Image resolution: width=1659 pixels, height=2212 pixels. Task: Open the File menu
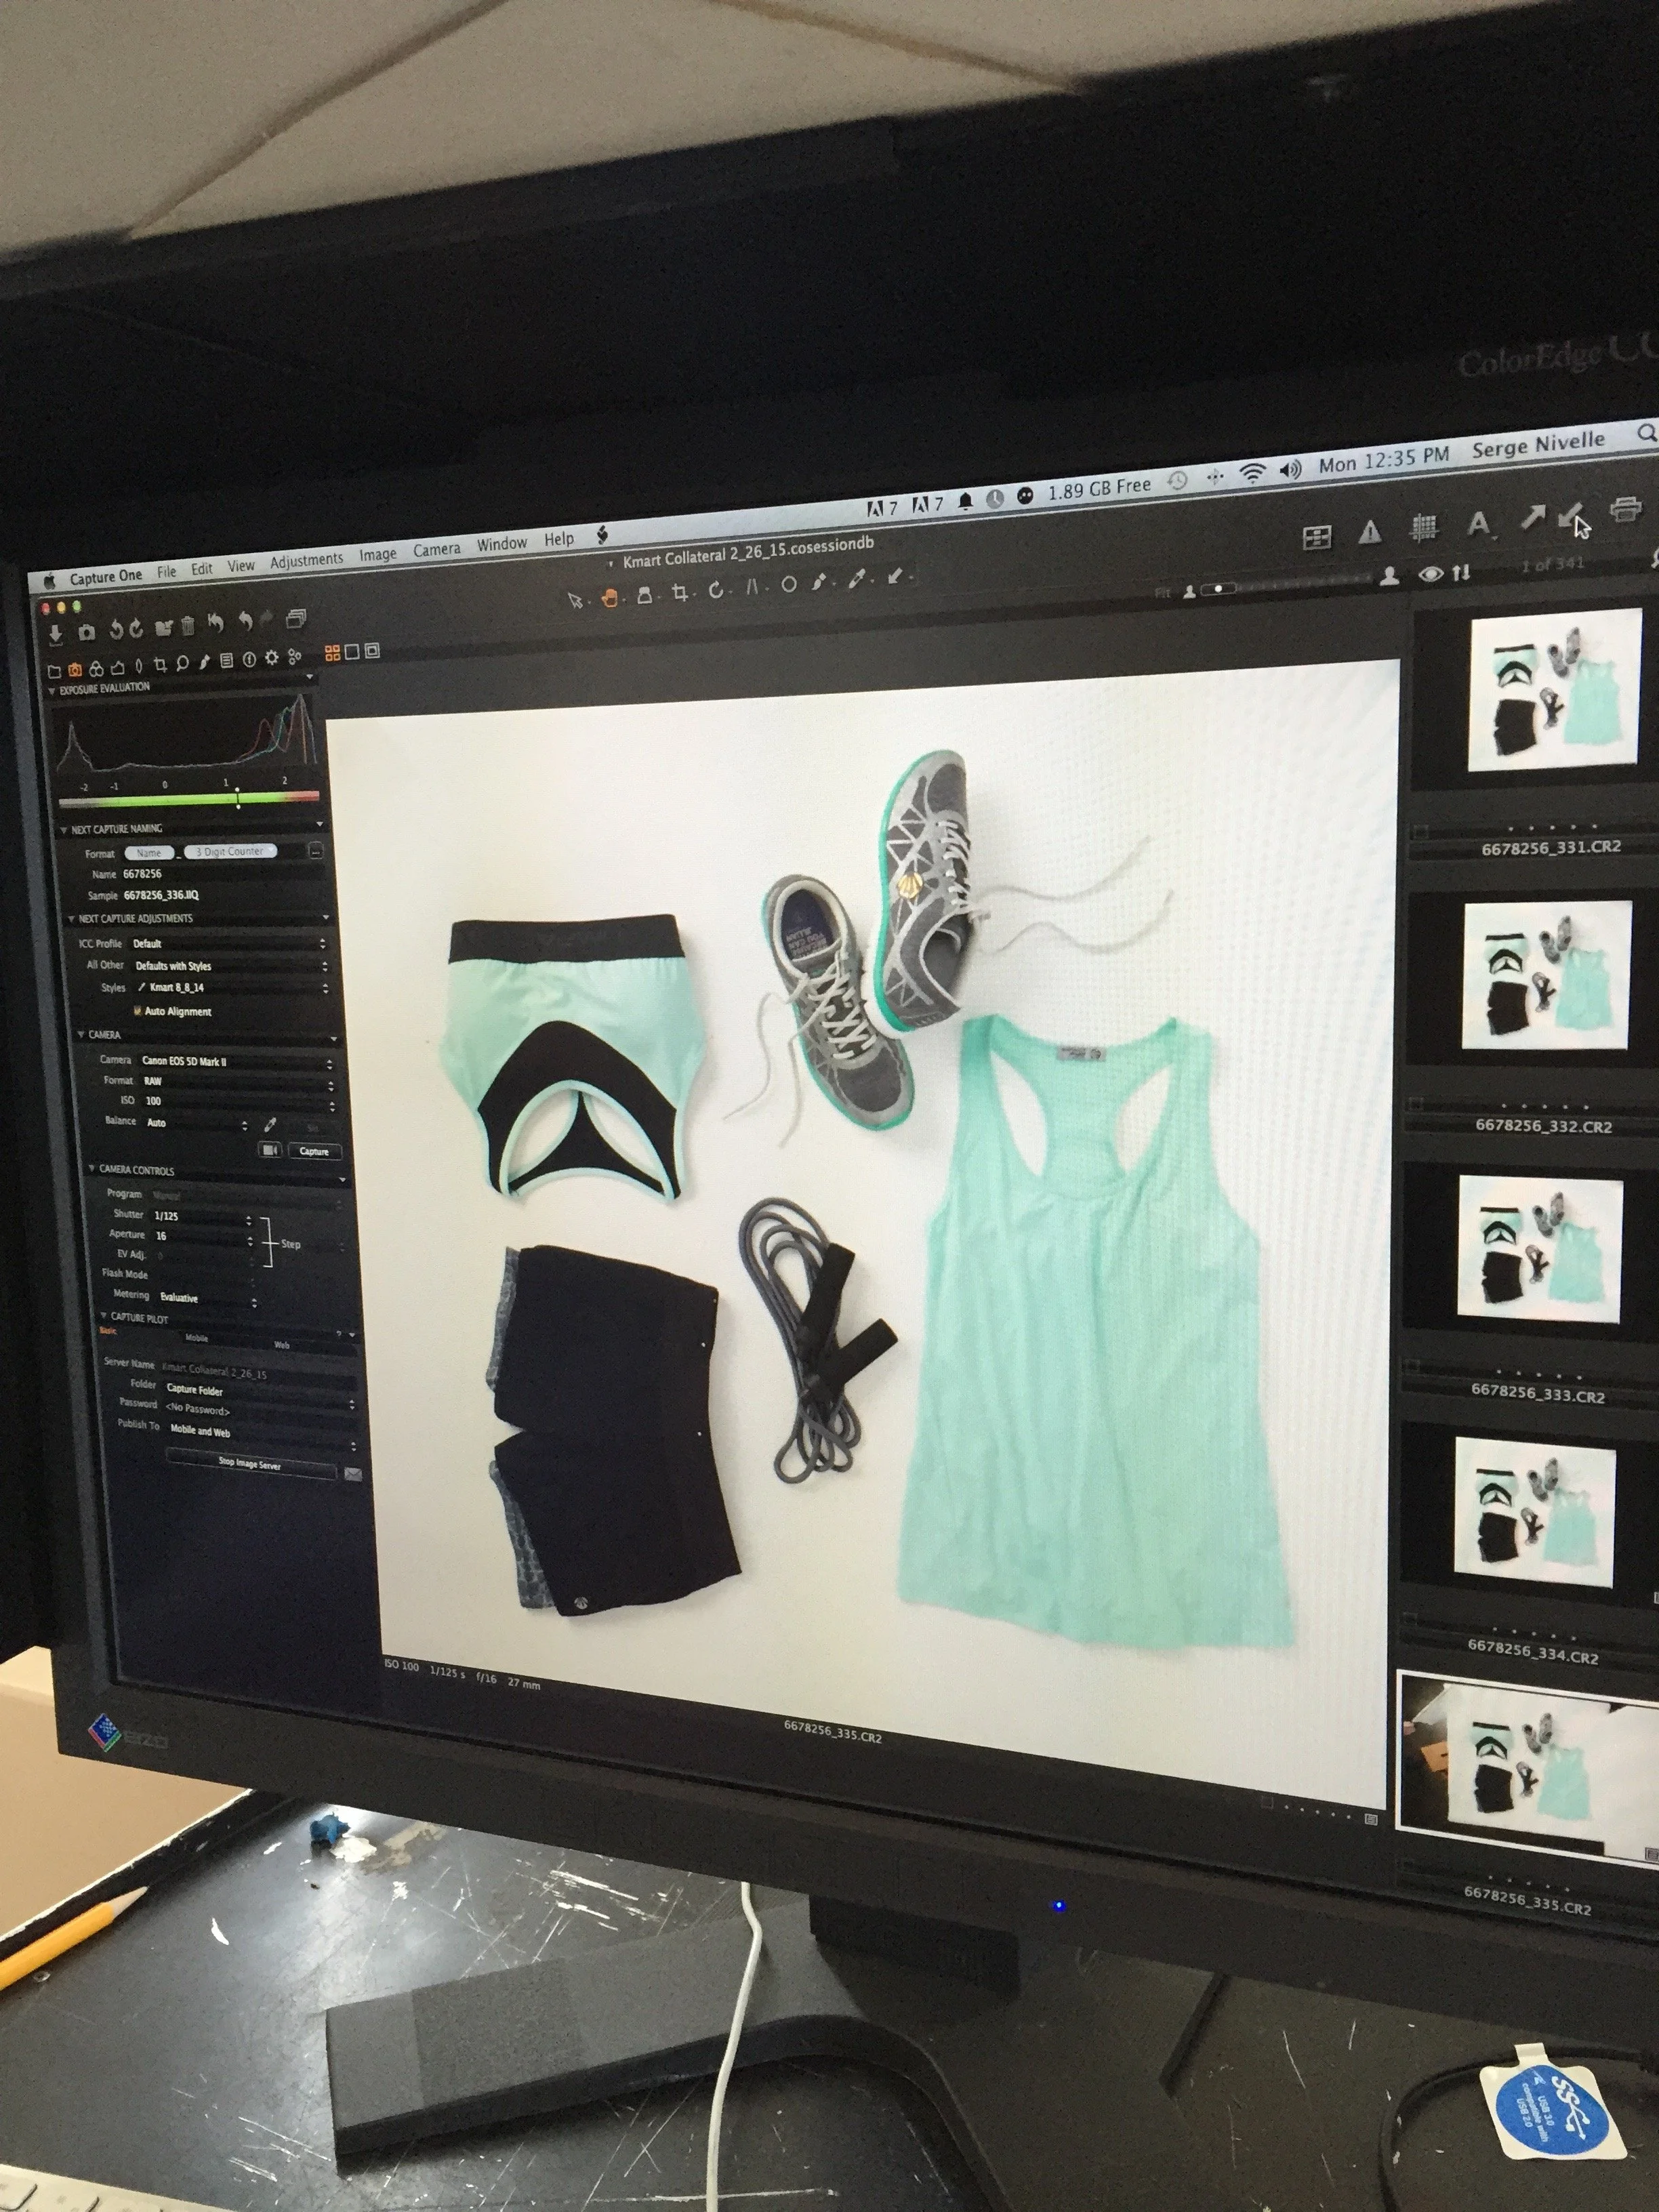(166, 572)
